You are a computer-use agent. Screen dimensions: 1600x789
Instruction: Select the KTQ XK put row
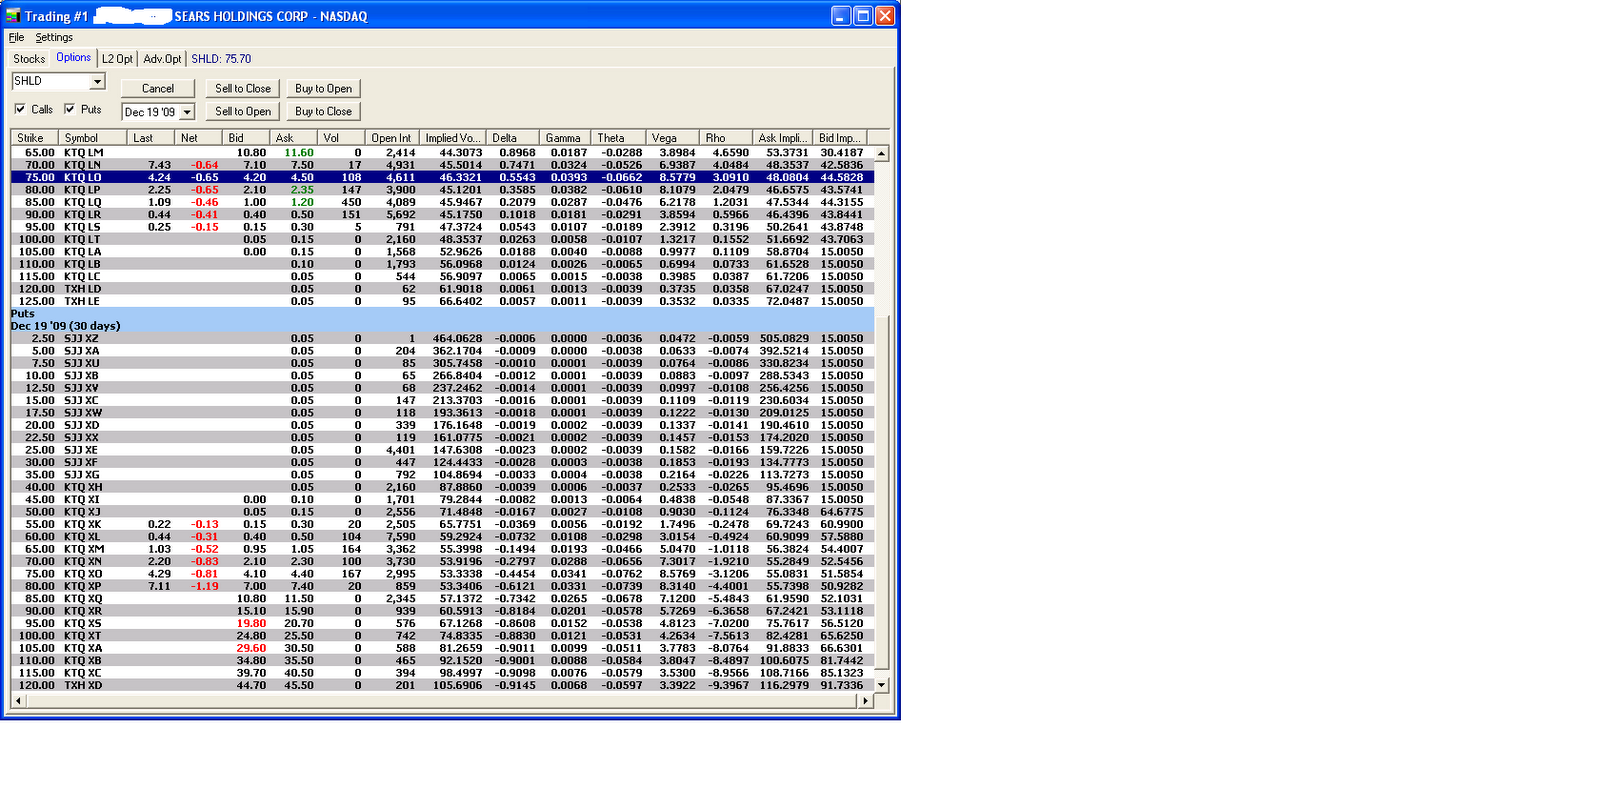click(442, 524)
